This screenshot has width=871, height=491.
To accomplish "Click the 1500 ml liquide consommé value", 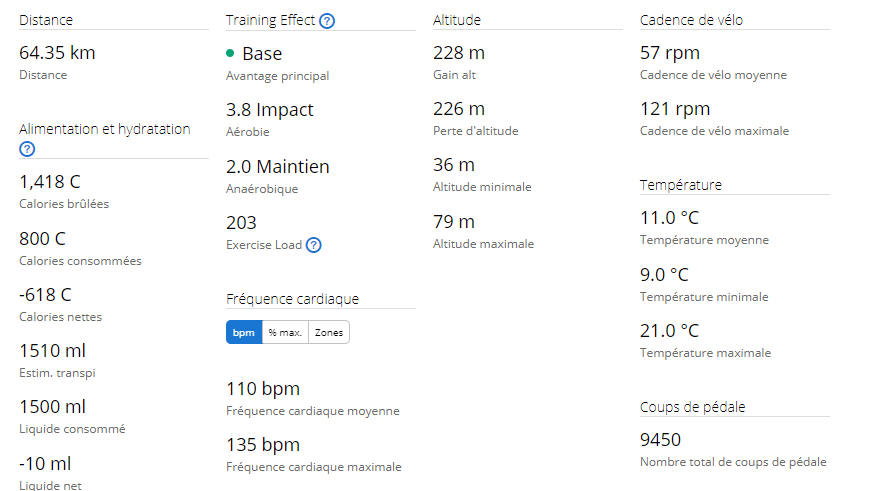I will click(x=52, y=407).
